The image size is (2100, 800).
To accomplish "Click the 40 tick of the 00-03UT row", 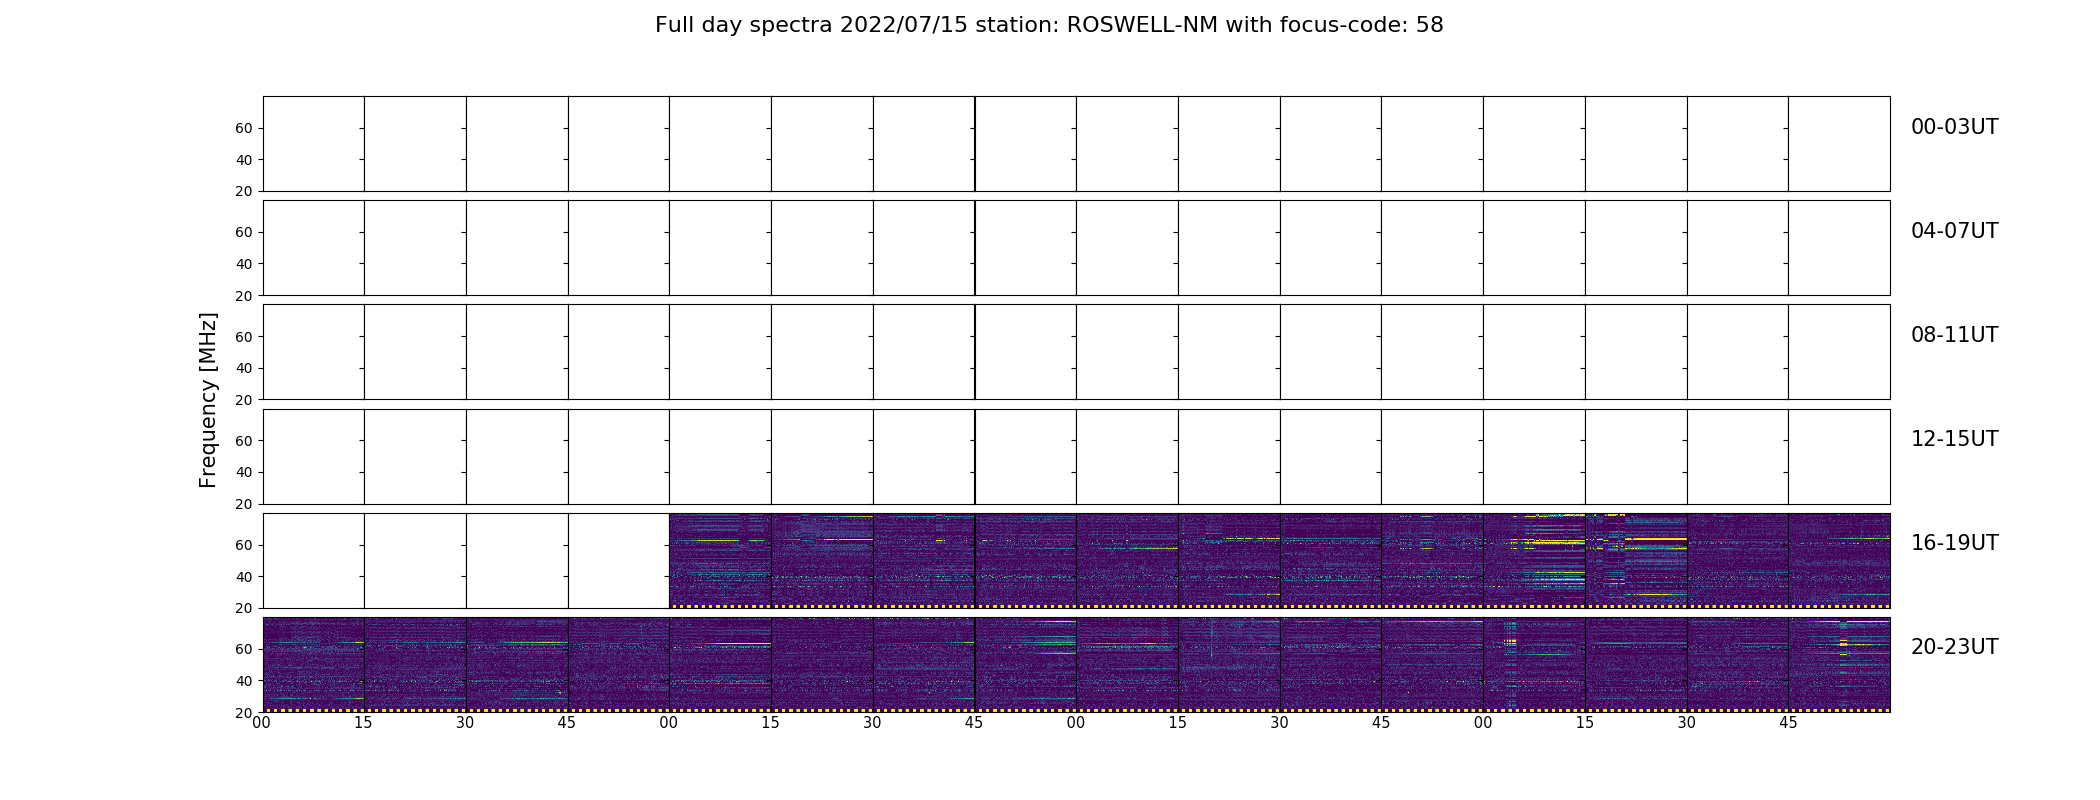I will (x=244, y=160).
